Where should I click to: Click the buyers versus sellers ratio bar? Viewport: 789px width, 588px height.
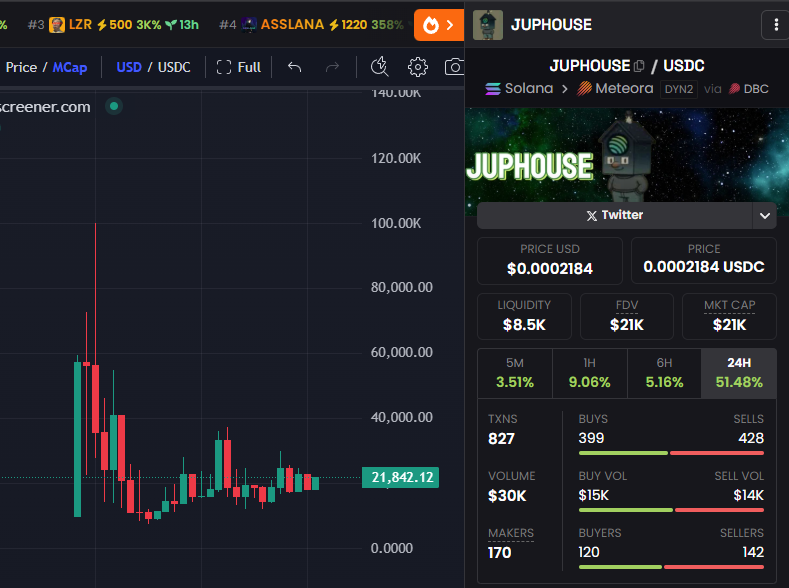(x=671, y=567)
